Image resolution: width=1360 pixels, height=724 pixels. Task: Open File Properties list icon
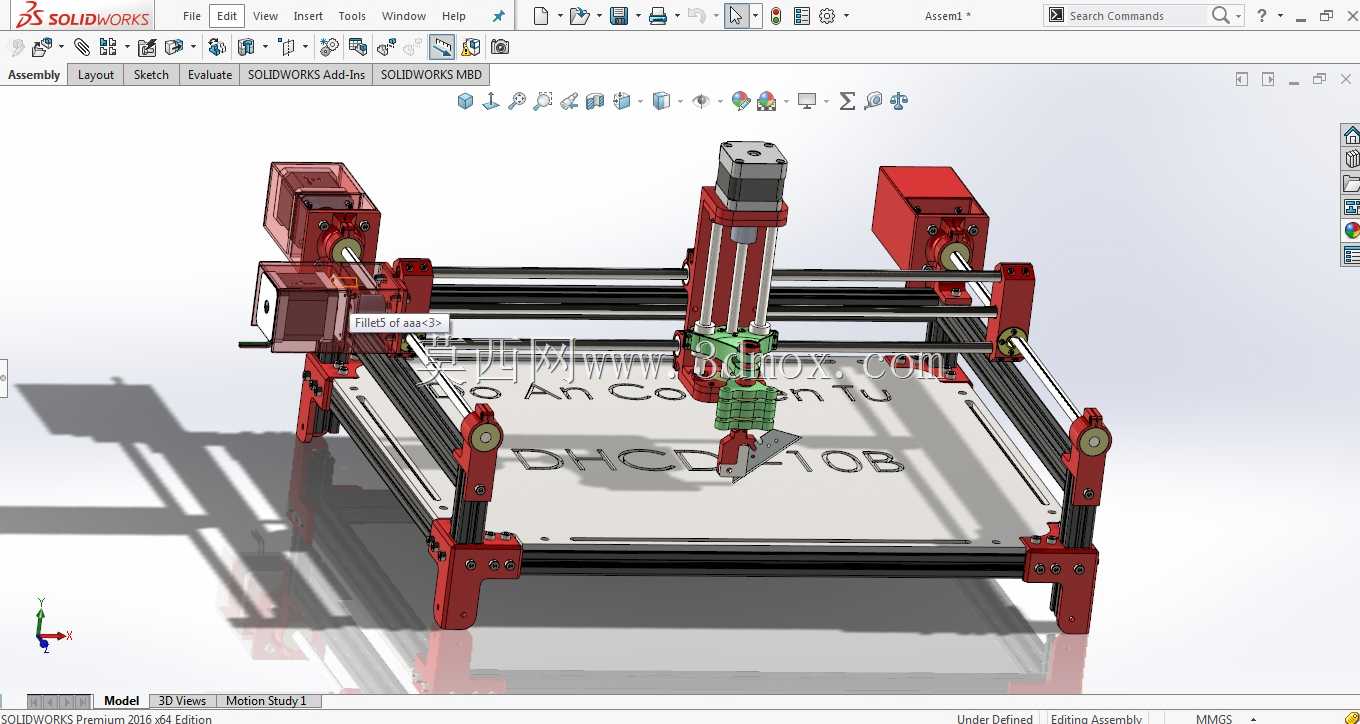(x=801, y=16)
